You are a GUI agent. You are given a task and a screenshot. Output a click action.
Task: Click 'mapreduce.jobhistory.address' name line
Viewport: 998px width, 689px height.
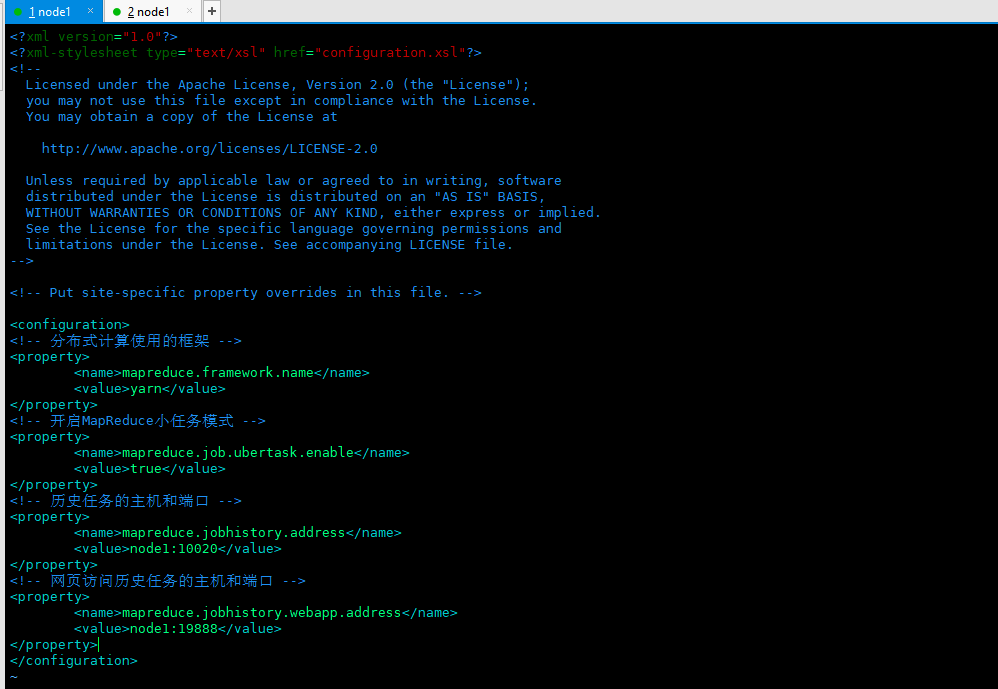pyautogui.click(x=237, y=532)
